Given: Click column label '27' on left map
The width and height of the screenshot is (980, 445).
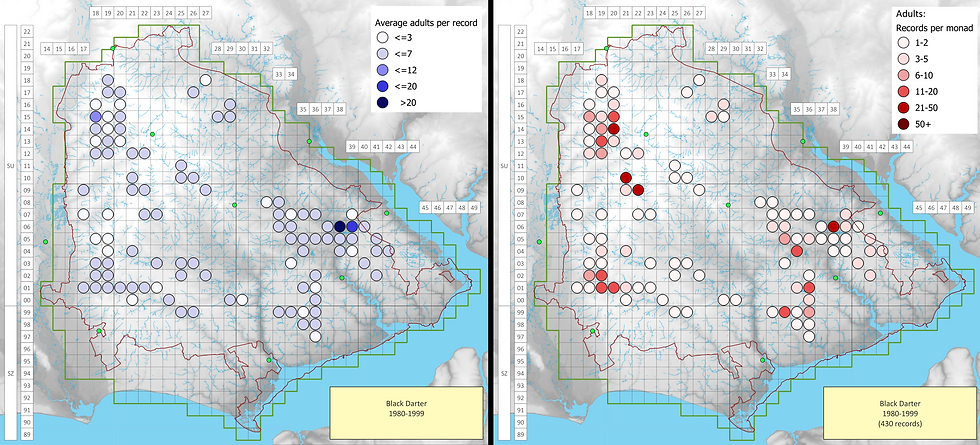Looking at the screenshot, I should tap(206, 12).
